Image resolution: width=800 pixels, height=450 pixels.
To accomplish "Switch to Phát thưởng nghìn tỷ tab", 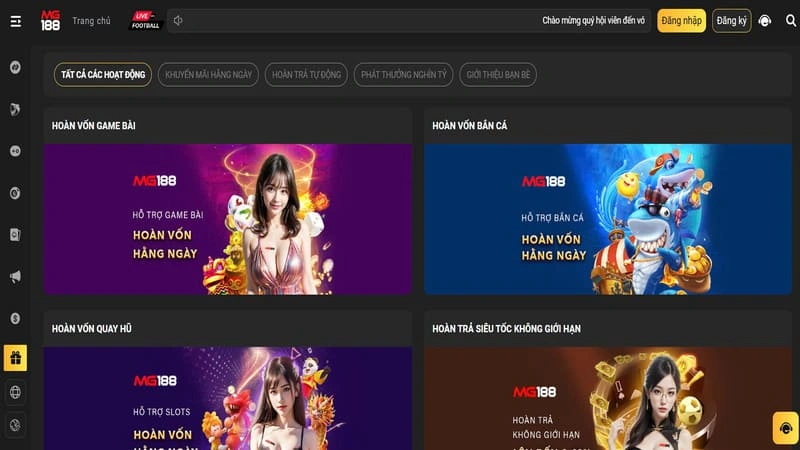I will pyautogui.click(x=404, y=74).
